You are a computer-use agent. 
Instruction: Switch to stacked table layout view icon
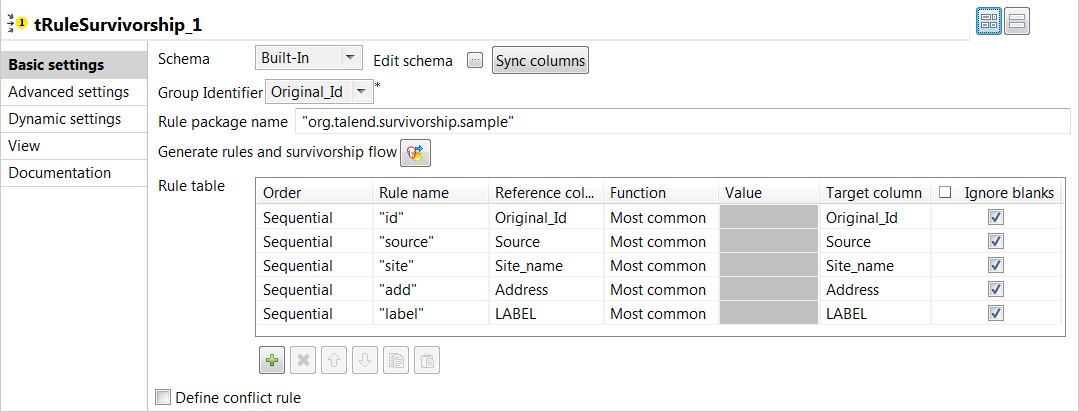1018,23
